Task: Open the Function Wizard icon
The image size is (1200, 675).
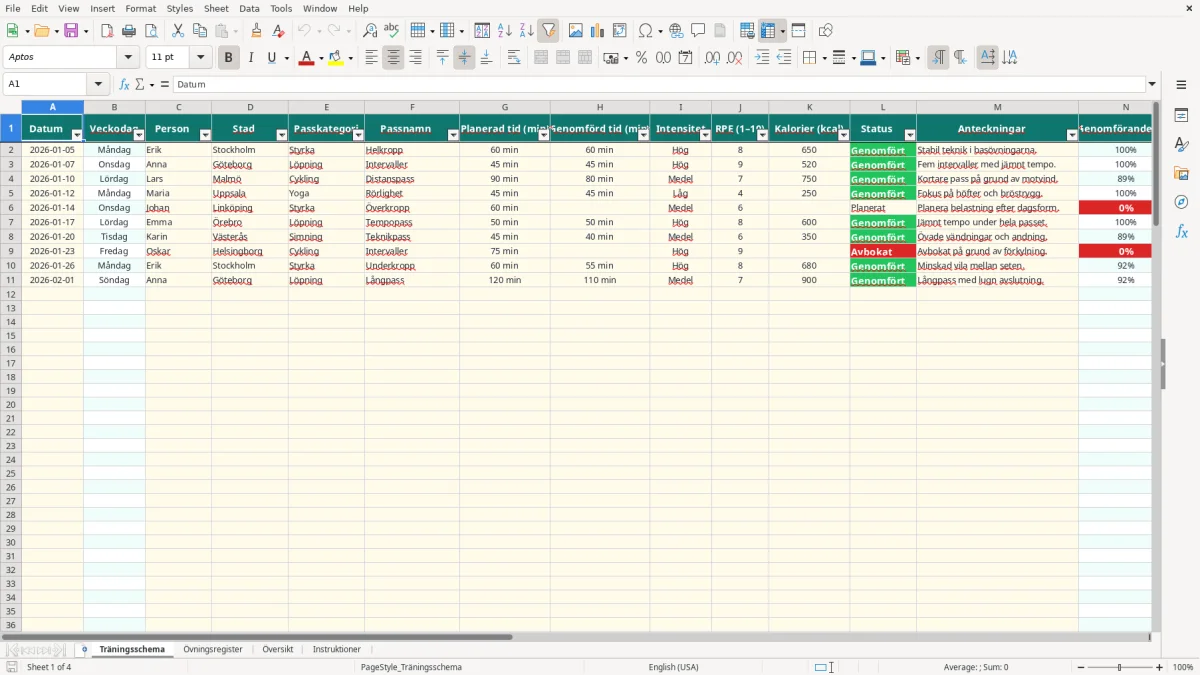Action: coord(124,84)
